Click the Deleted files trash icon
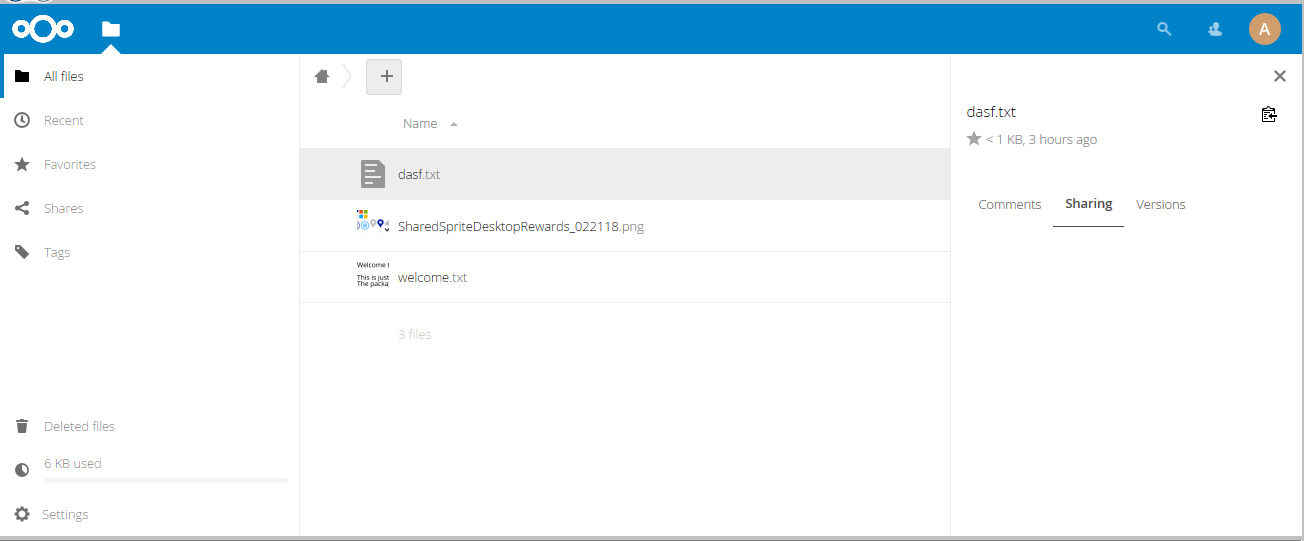The height and width of the screenshot is (541, 1304). pos(22,426)
